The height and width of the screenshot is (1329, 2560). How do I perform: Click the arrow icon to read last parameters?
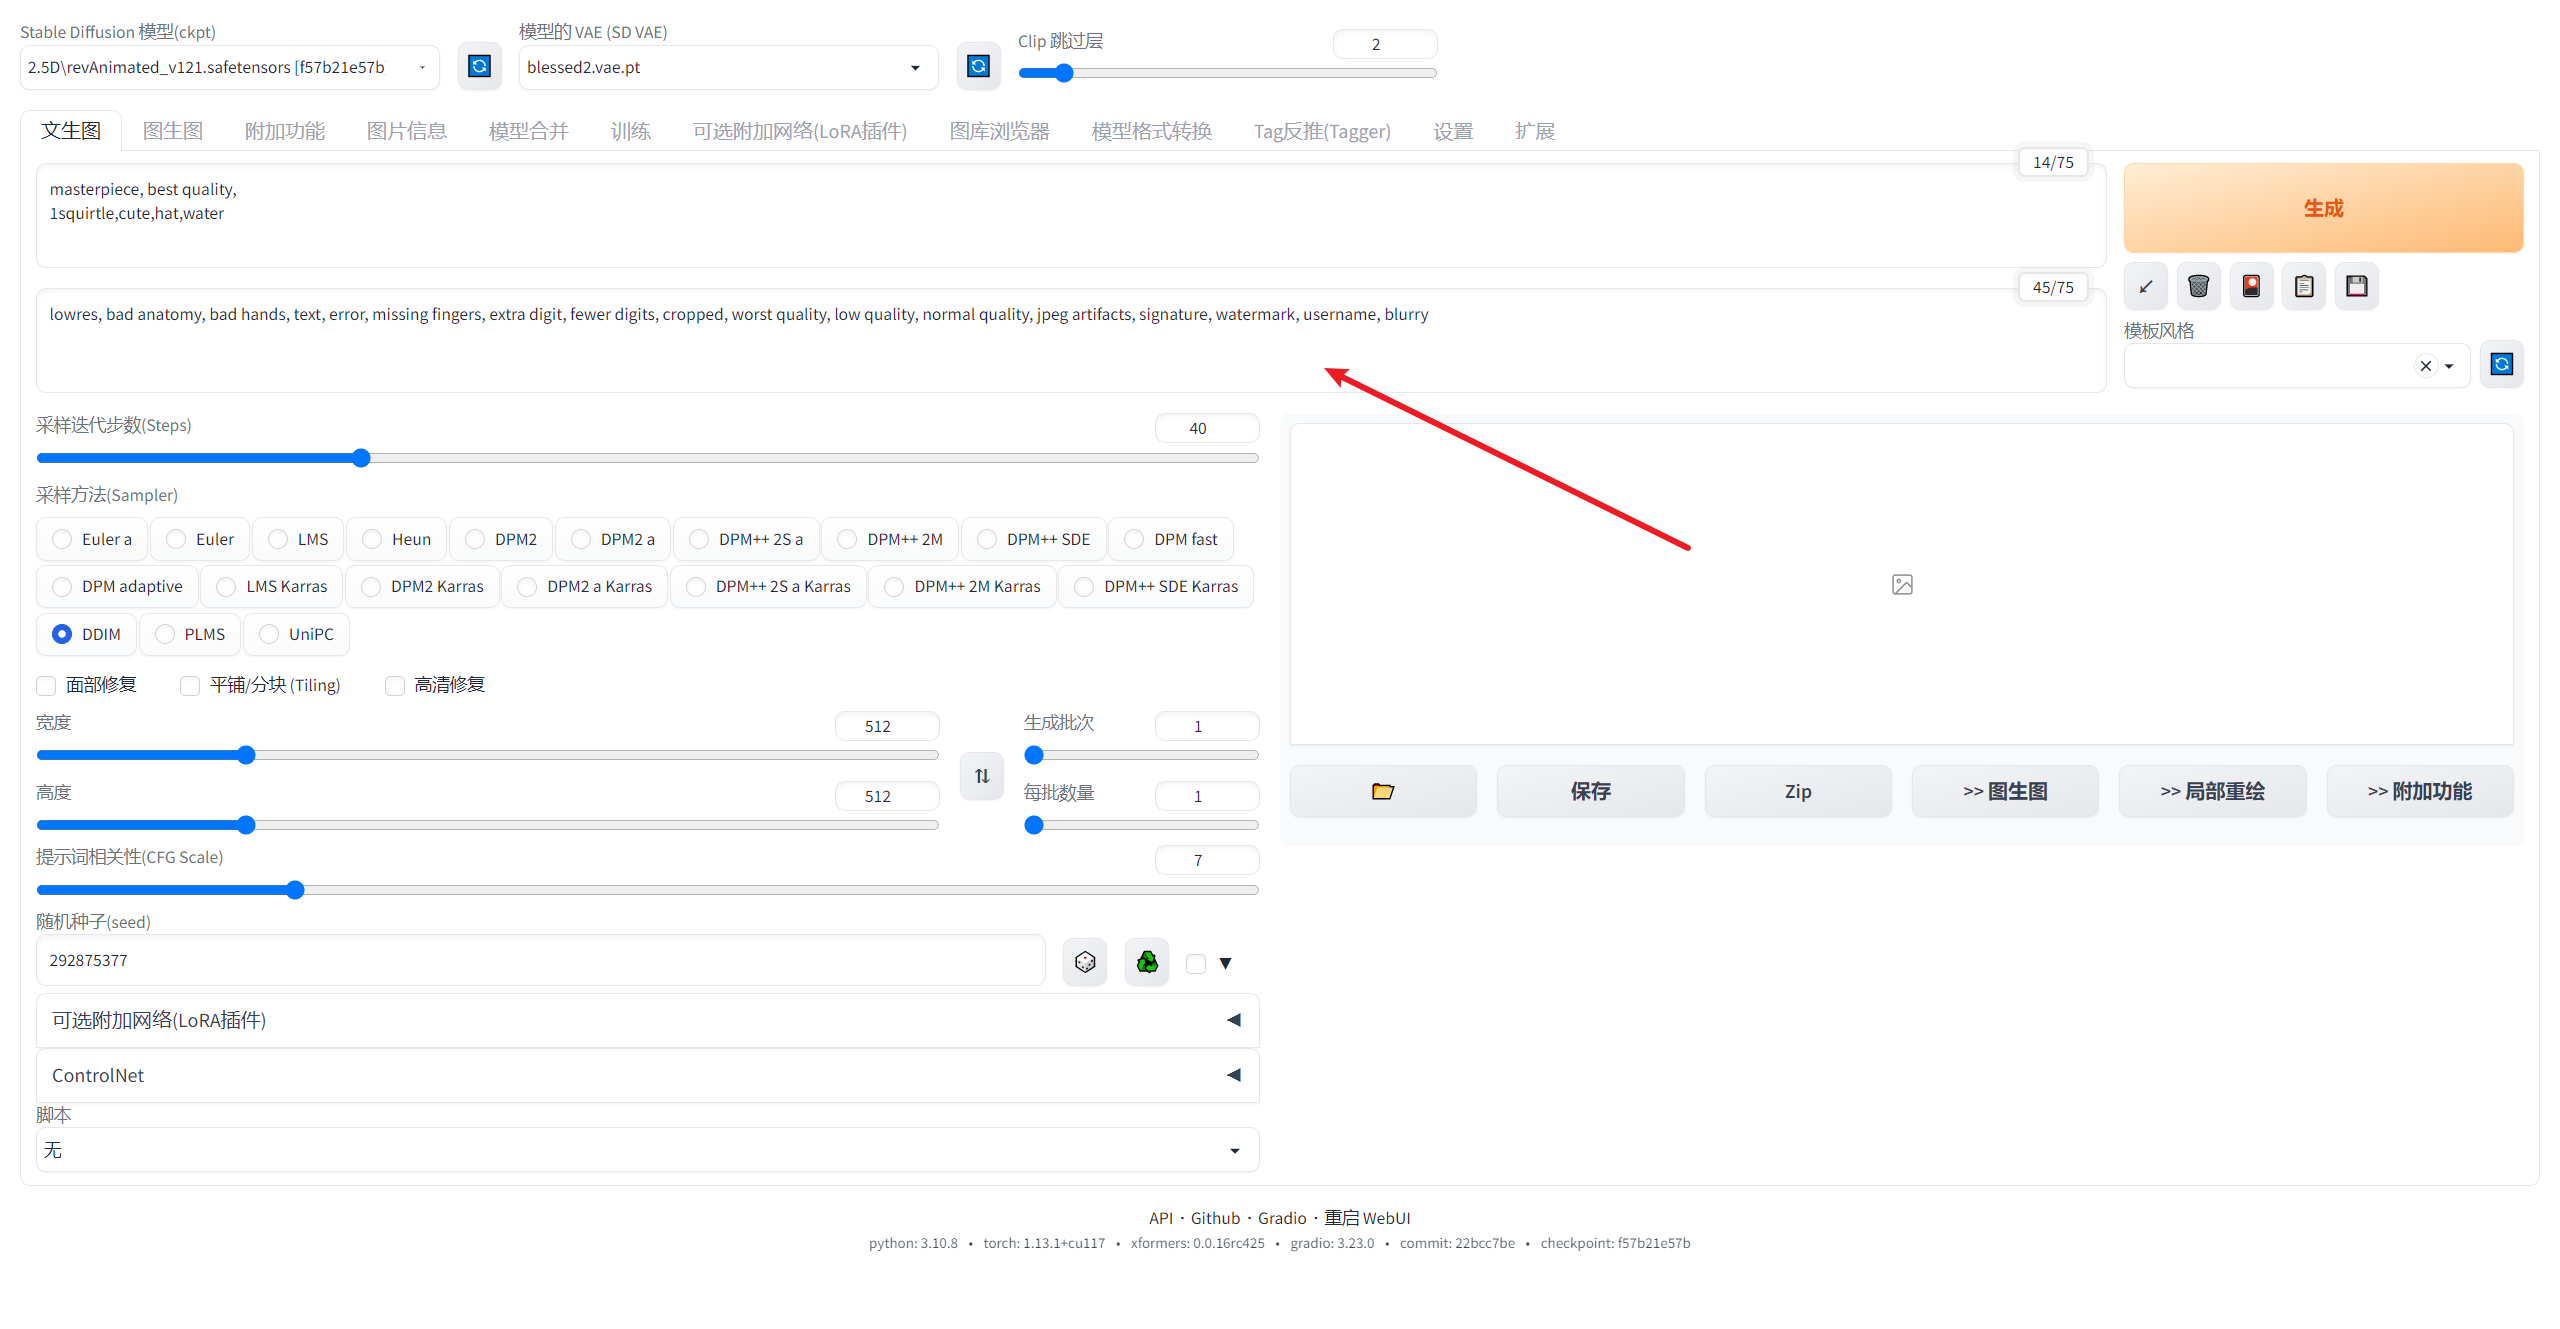[2145, 287]
